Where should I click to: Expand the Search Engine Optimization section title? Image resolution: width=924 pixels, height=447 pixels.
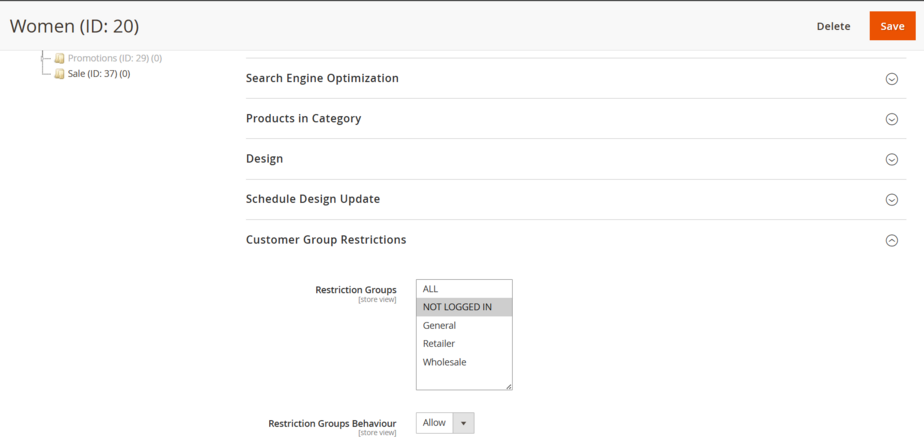point(322,78)
